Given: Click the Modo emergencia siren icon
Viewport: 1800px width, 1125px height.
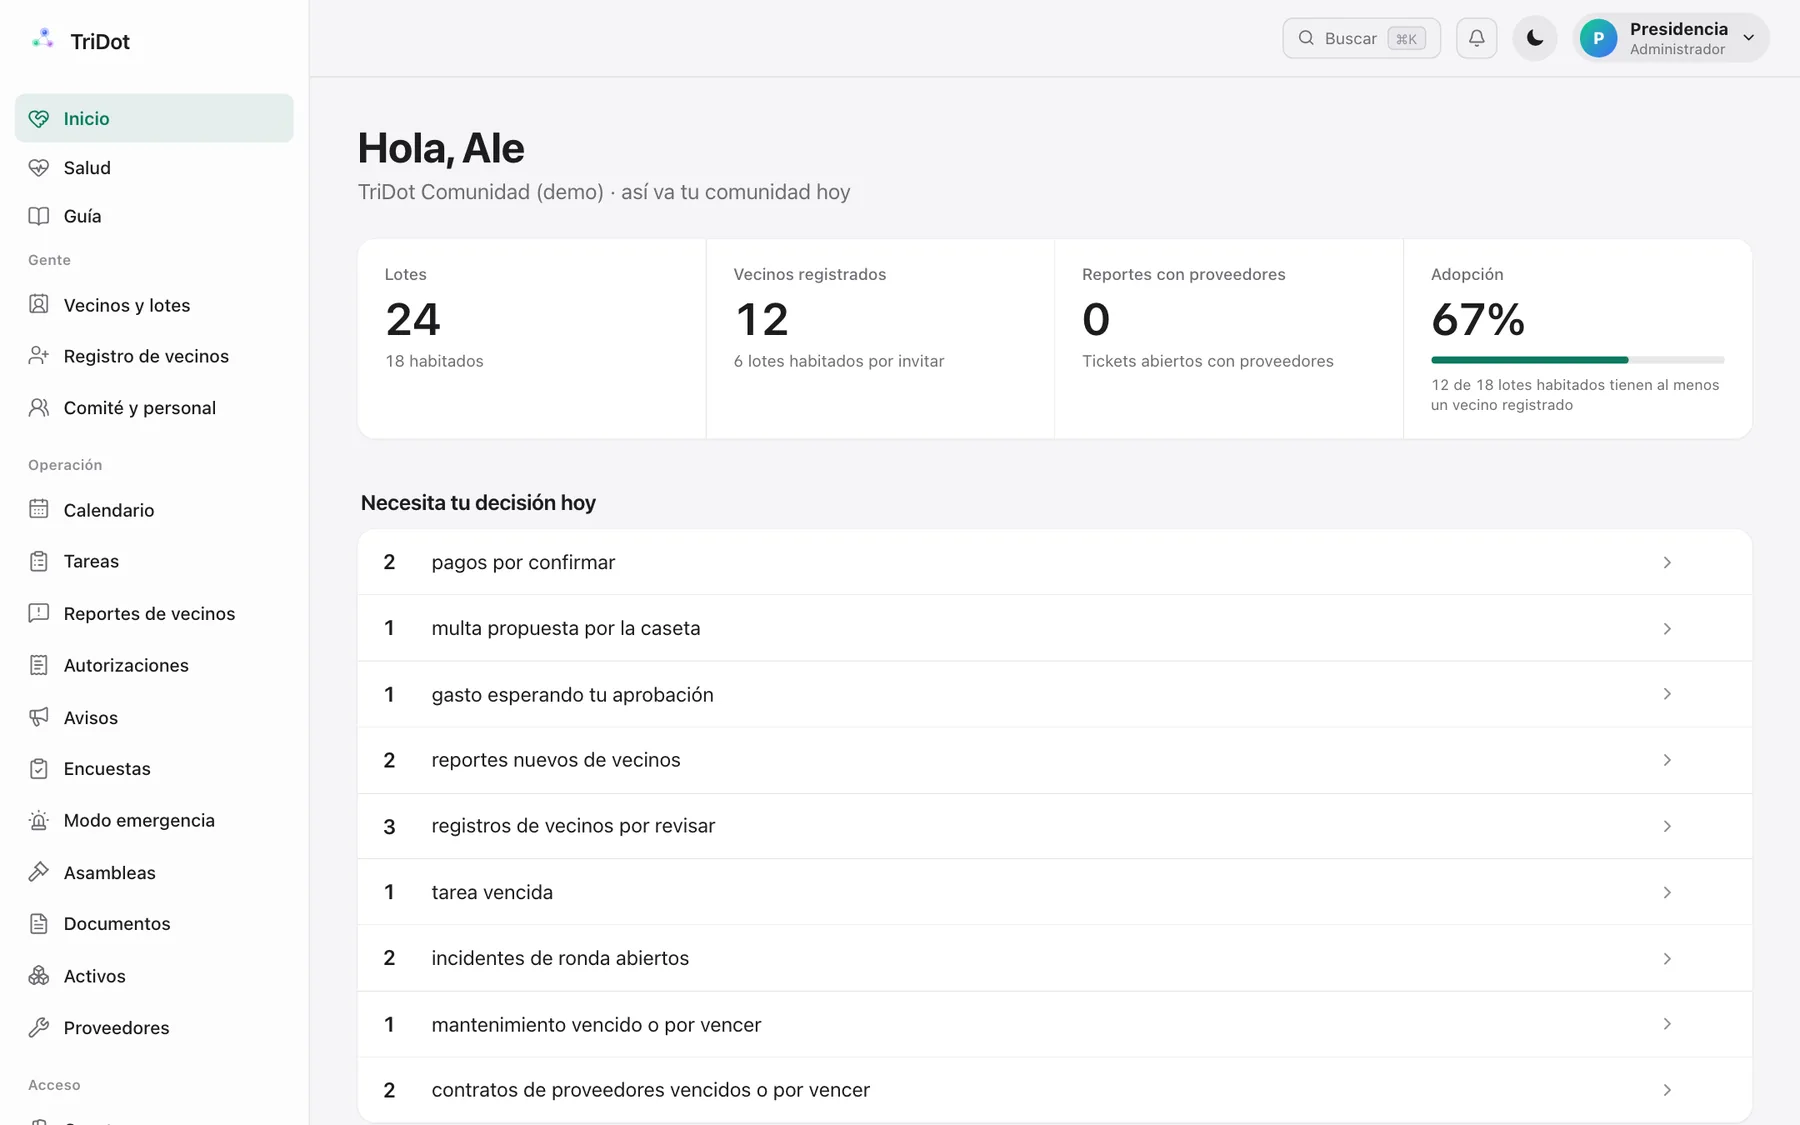Looking at the screenshot, I should tap(39, 820).
